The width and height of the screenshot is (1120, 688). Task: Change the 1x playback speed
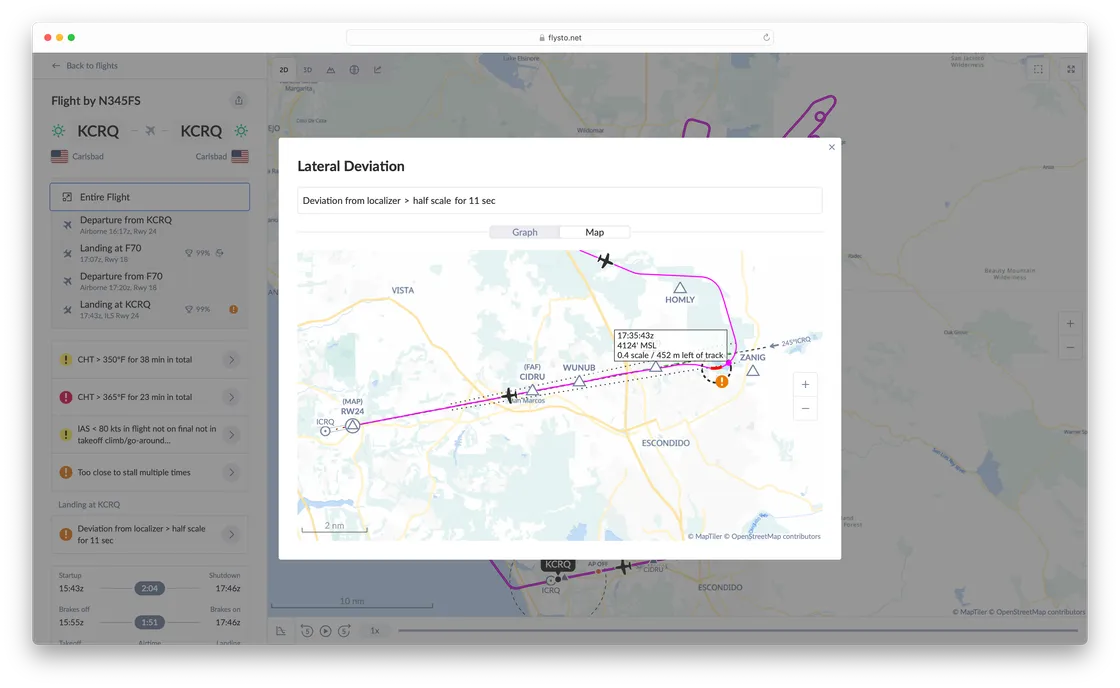pyautogui.click(x=374, y=631)
